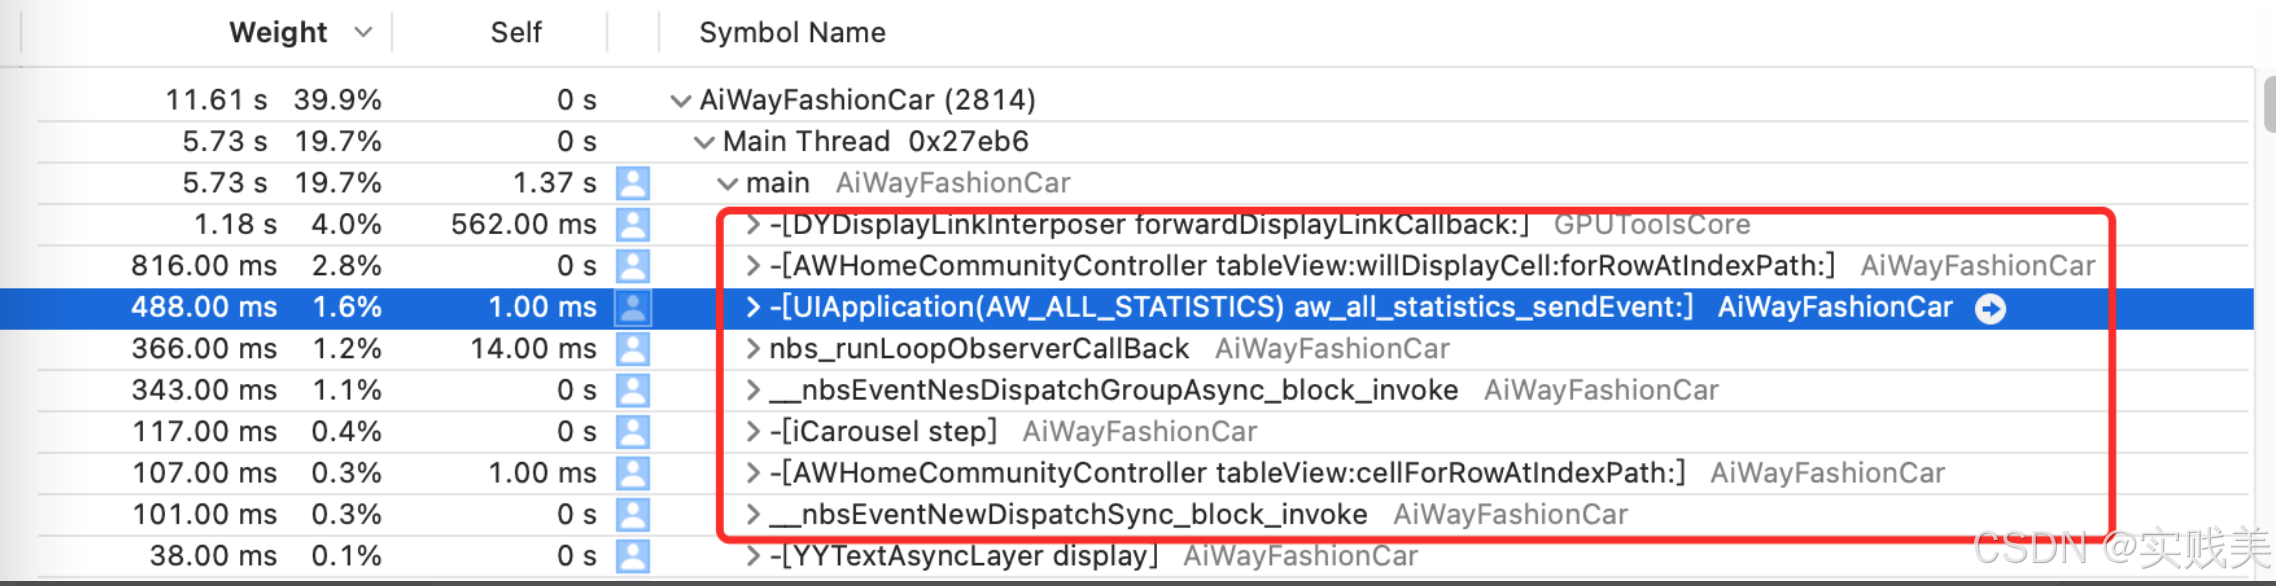The width and height of the screenshot is (2276, 586).
Task: Click the focus icon on the DYDisplayLinkInterposer row
Action: point(633,224)
